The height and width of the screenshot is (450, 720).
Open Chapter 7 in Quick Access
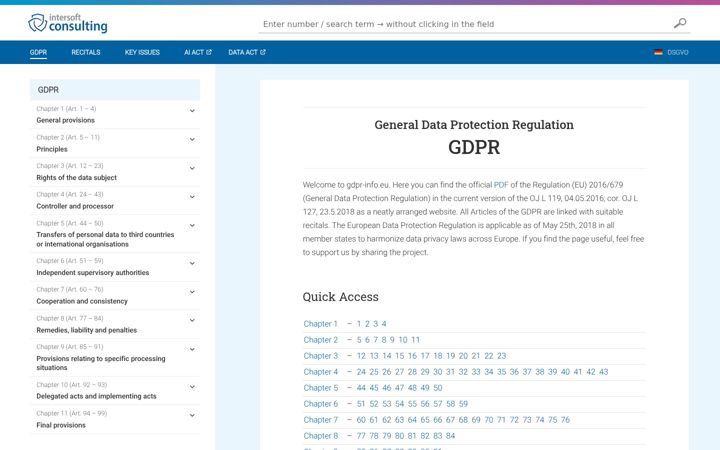(x=321, y=420)
